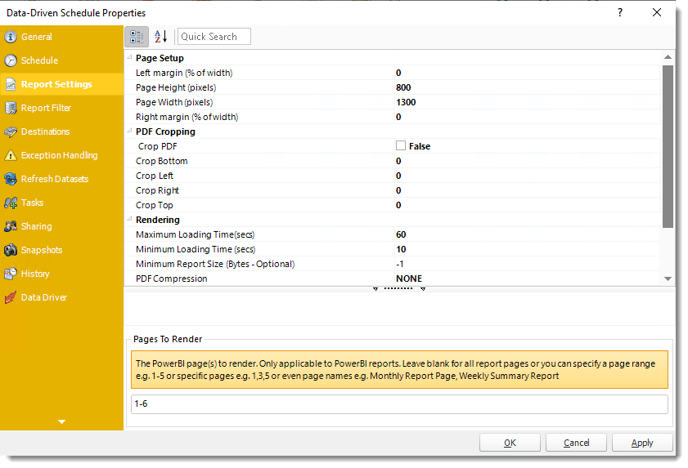Click the Destinations icon
The image size is (688, 468).
tap(11, 132)
